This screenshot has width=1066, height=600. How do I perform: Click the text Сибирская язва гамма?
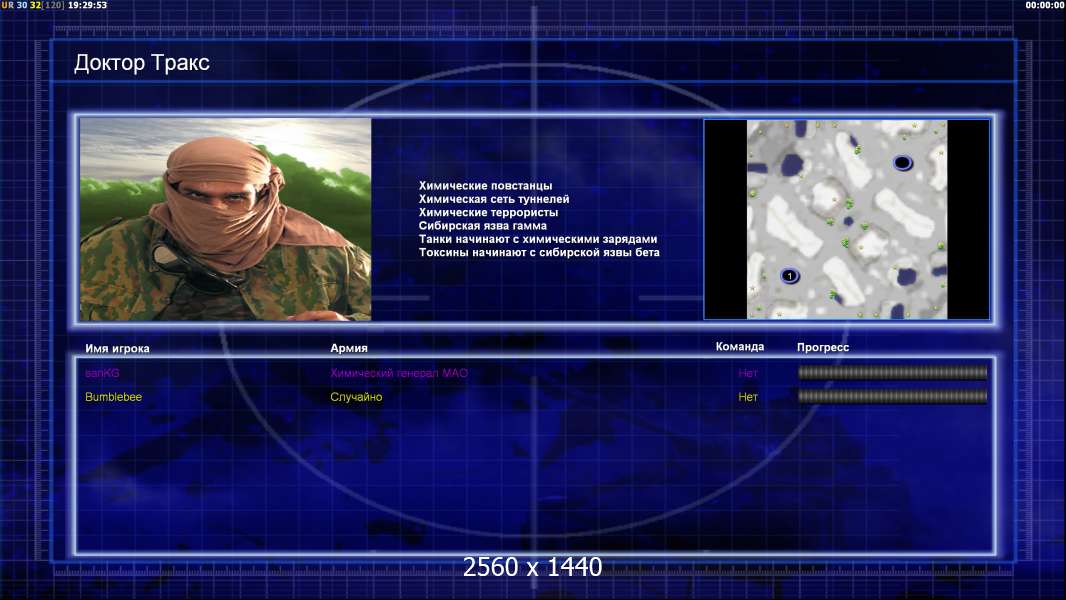483,226
